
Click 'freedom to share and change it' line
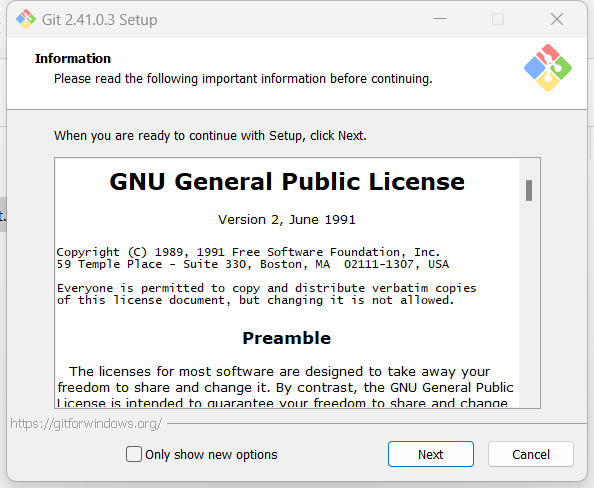285,388
